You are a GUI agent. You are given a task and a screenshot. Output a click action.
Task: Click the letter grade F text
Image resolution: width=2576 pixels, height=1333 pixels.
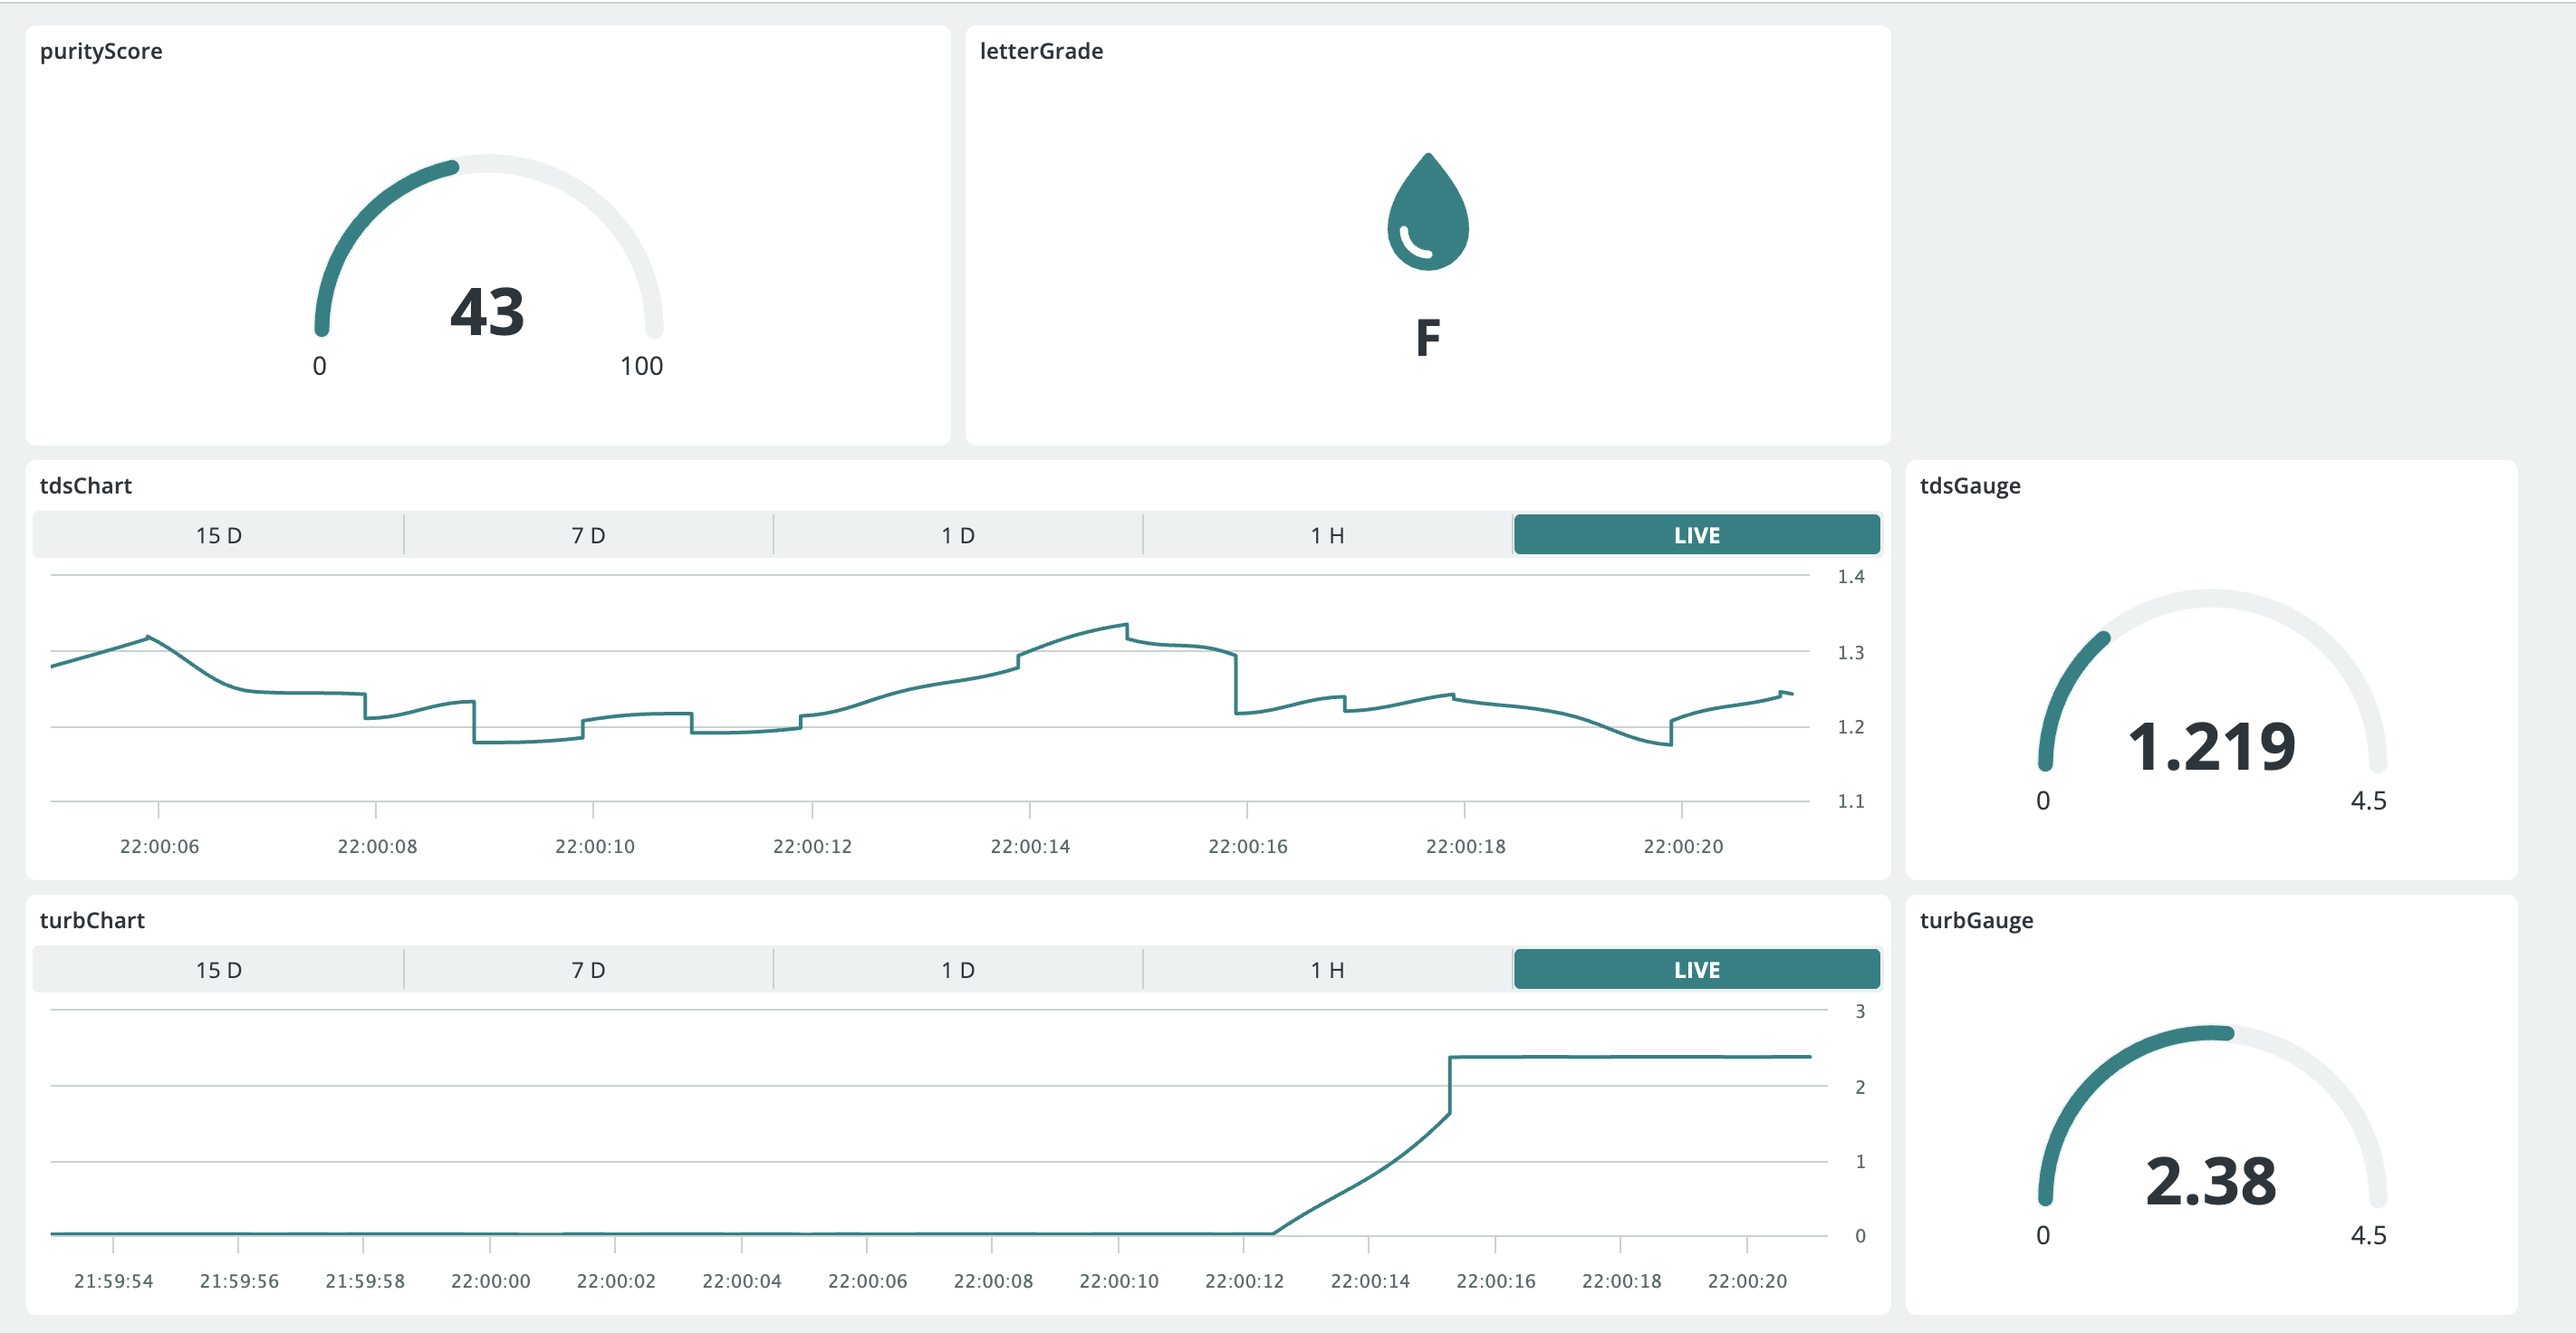pos(1428,338)
